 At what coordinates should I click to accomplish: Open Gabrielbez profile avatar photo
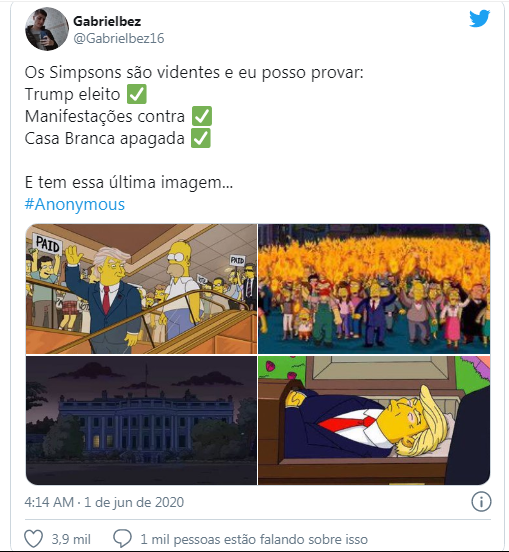point(47,29)
